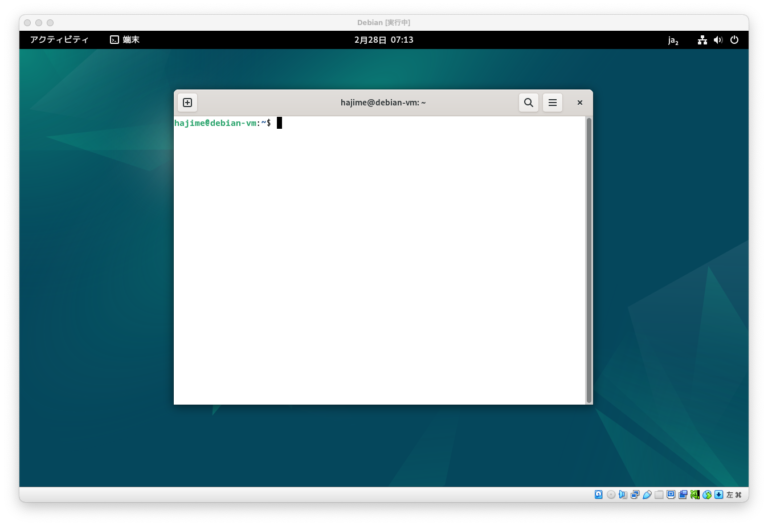The height and width of the screenshot is (526, 768).
Task: Click VirtualBox mouse integration status icon
Action: tap(707, 495)
